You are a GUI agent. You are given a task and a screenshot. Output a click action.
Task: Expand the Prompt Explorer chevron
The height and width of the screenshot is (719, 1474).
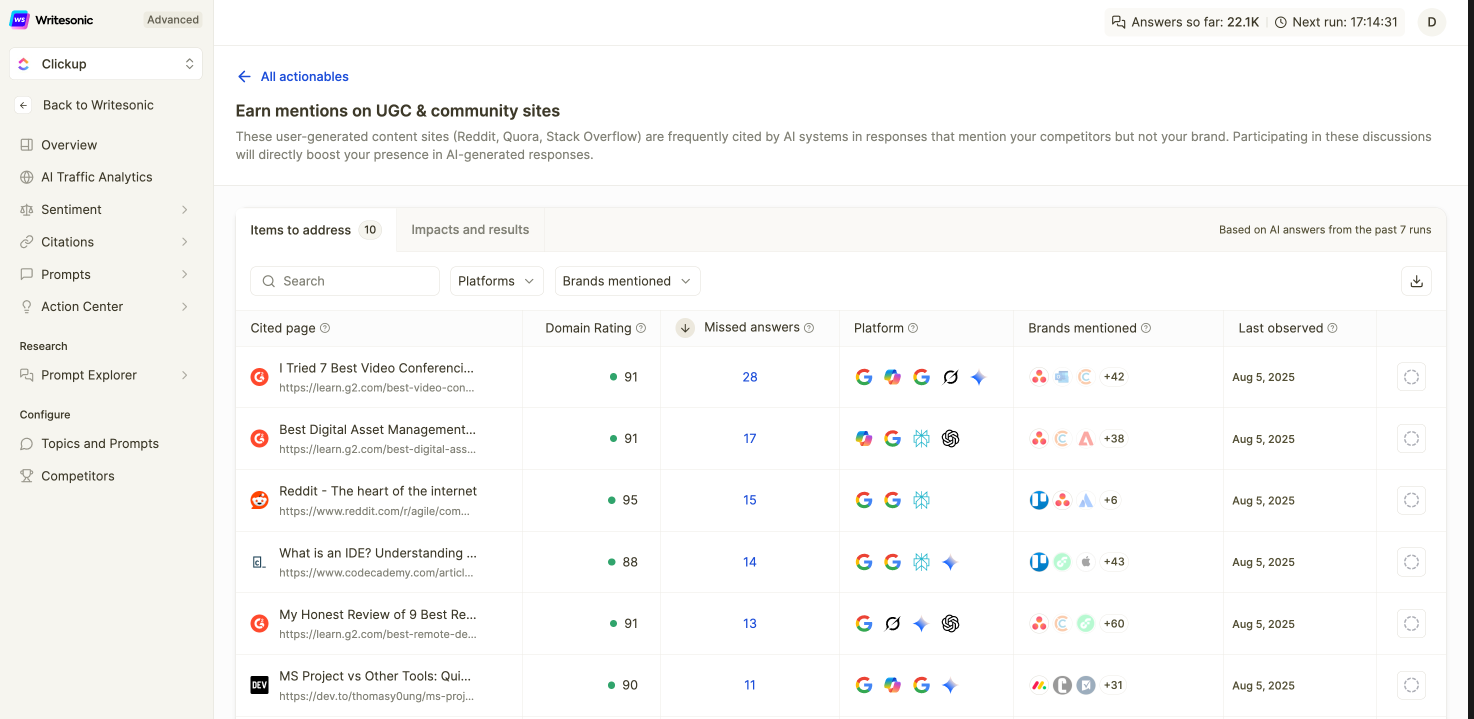click(x=185, y=375)
